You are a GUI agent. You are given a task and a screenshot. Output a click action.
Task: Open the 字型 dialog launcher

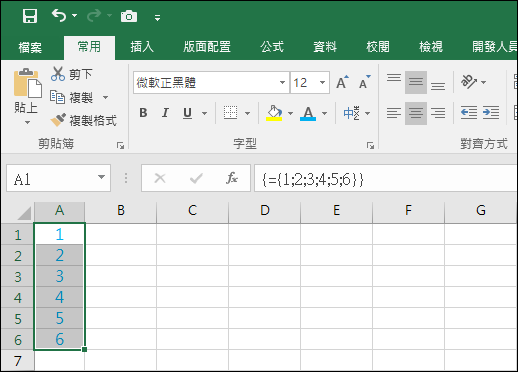(370, 145)
